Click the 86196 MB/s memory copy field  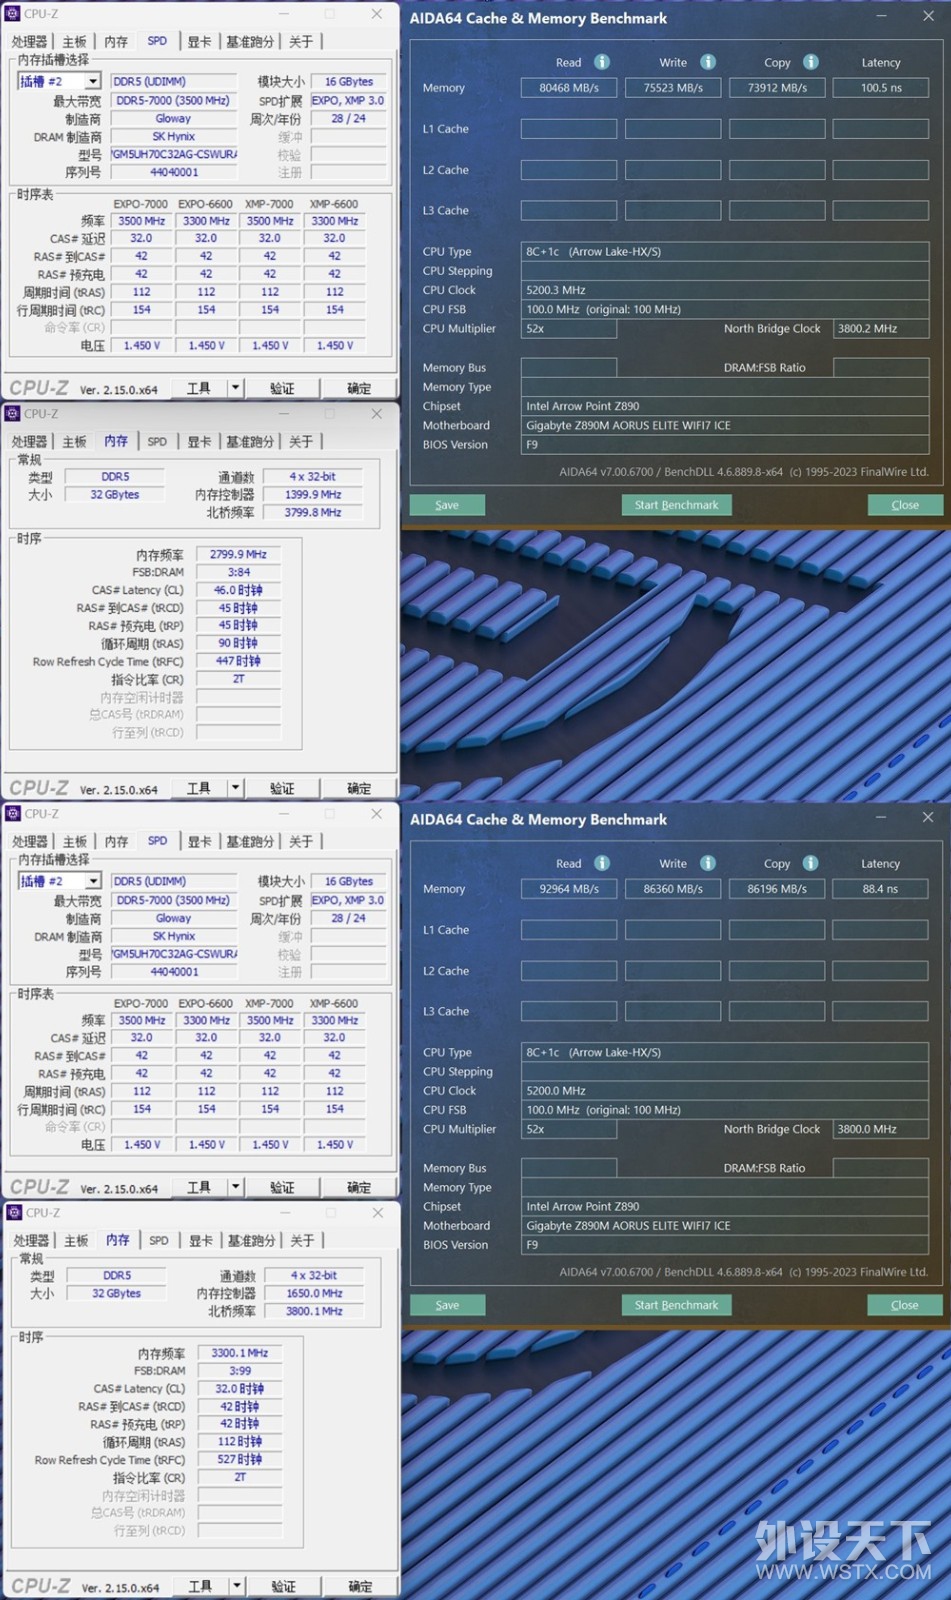pos(777,888)
